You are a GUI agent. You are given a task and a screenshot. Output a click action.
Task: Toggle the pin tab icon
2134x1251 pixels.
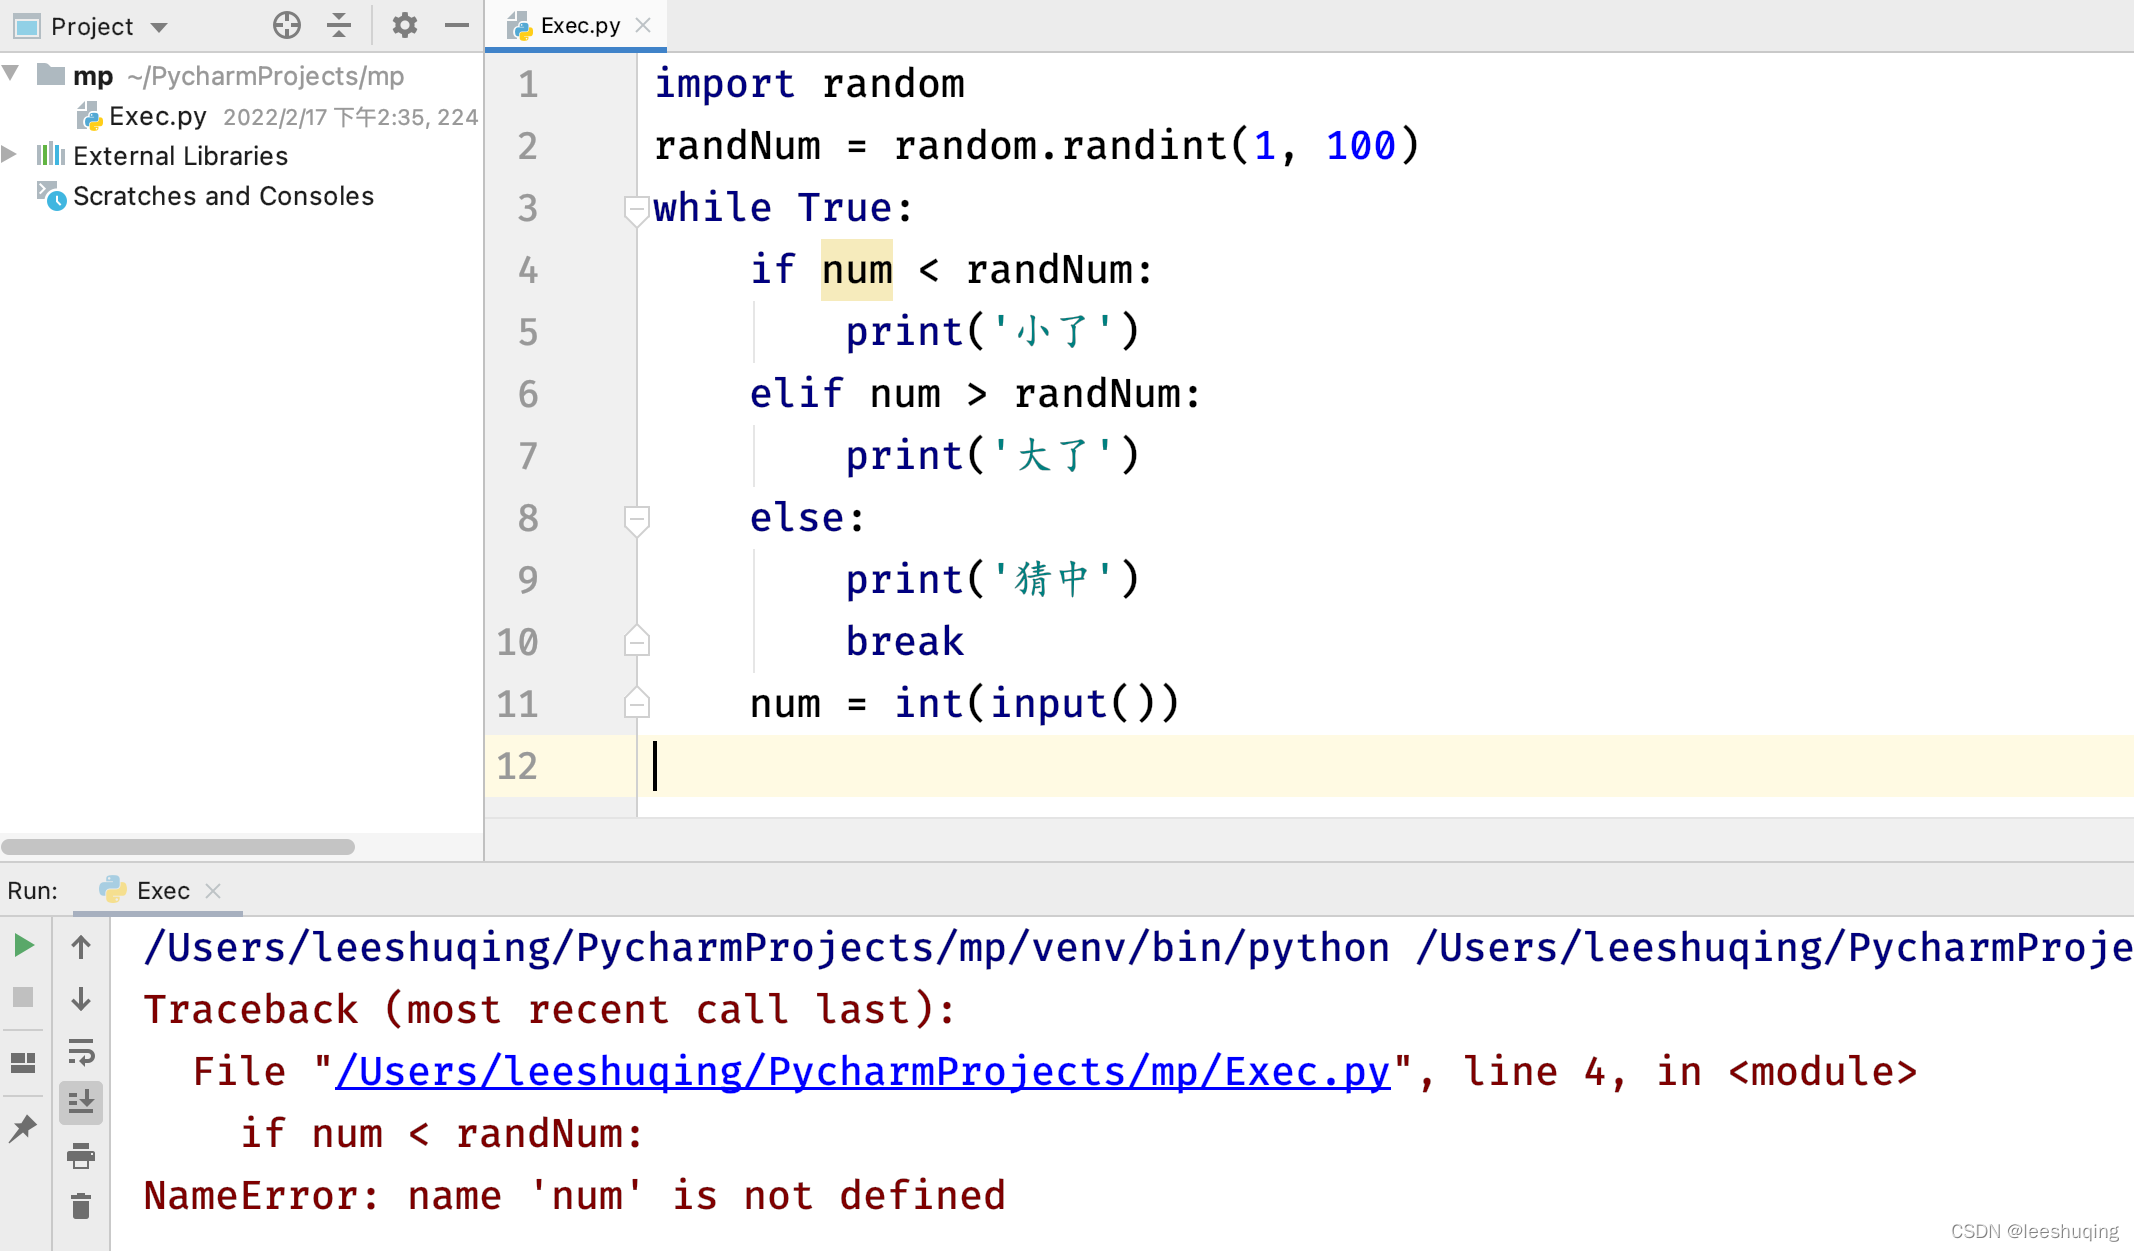click(24, 1129)
